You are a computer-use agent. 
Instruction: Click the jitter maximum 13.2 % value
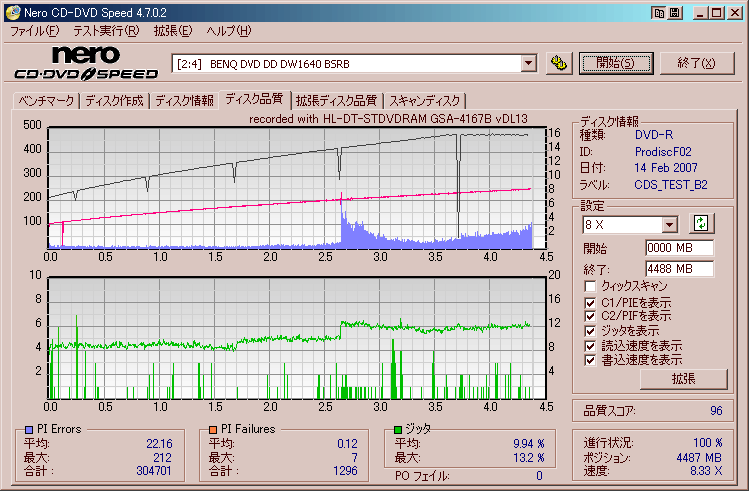529,458
